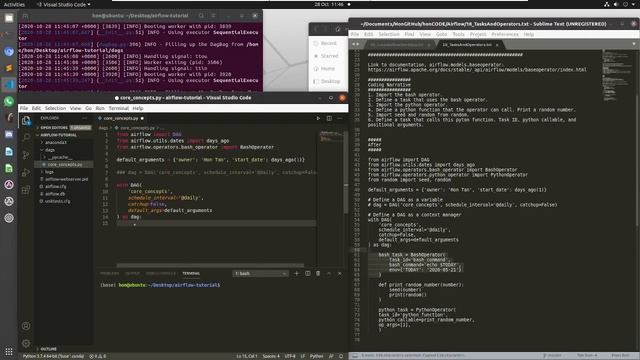
Task: Open Run and Debug view in VS Code
Action: tap(26, 172)
